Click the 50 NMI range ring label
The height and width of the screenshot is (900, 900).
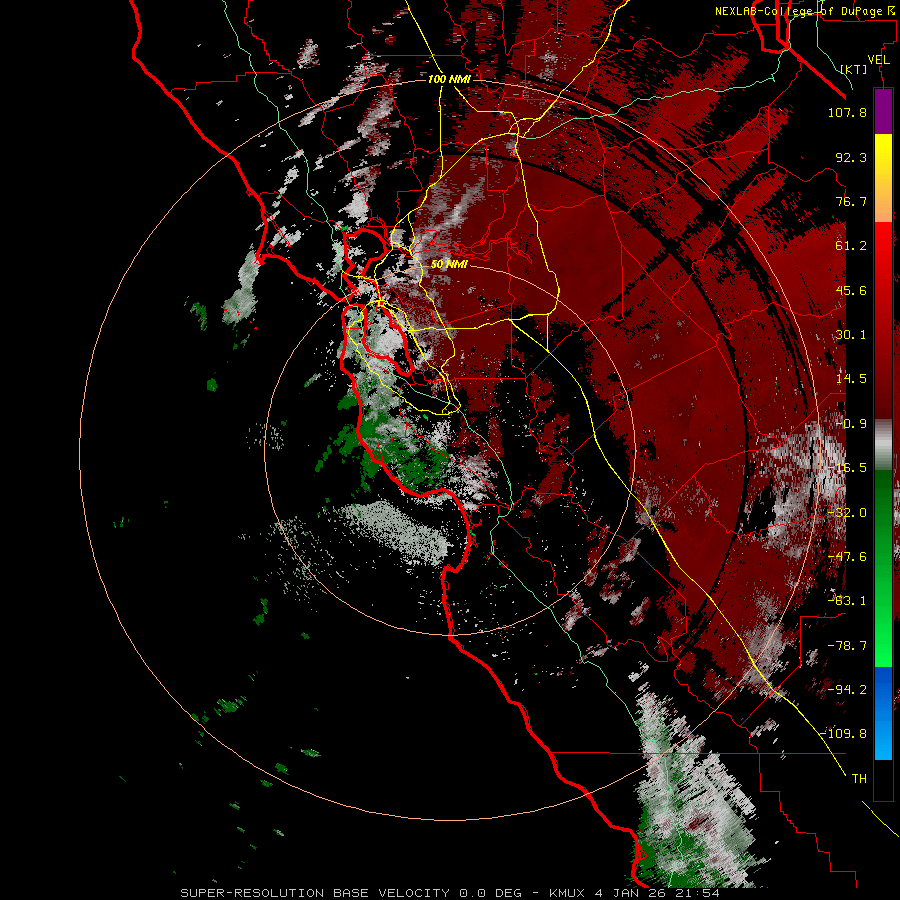(449, 265)
